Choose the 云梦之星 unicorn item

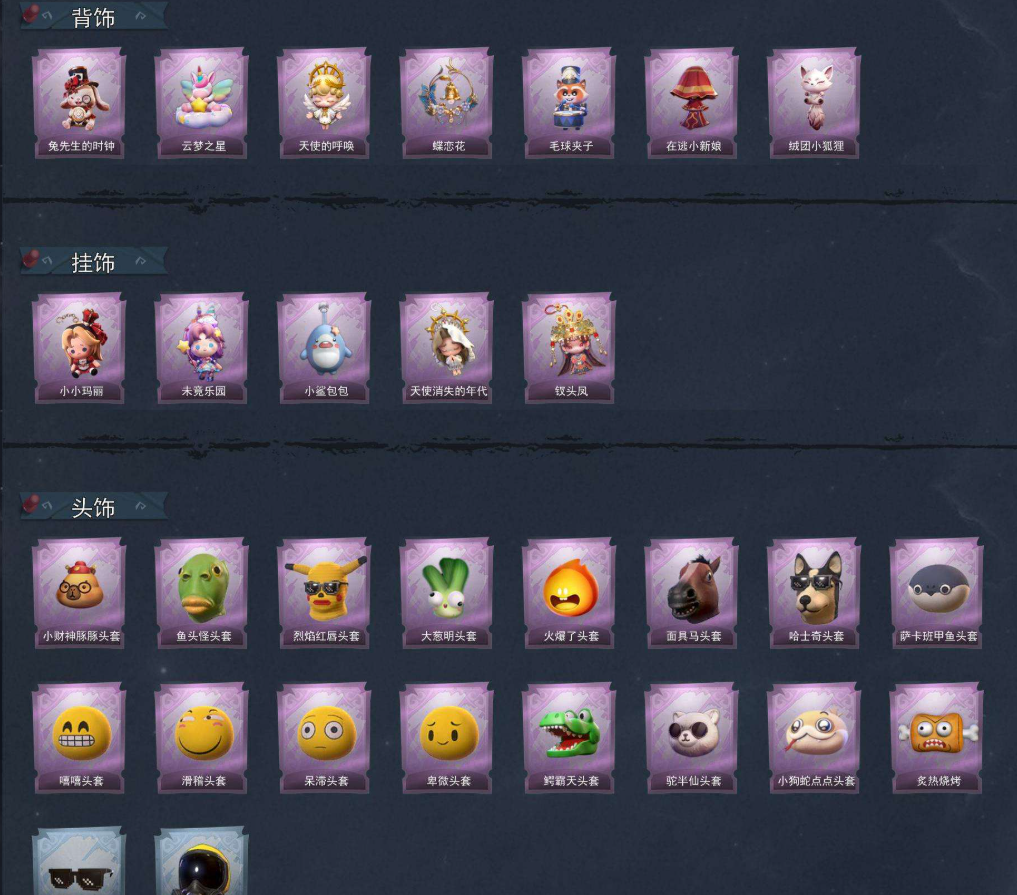[x=202, y=102]
